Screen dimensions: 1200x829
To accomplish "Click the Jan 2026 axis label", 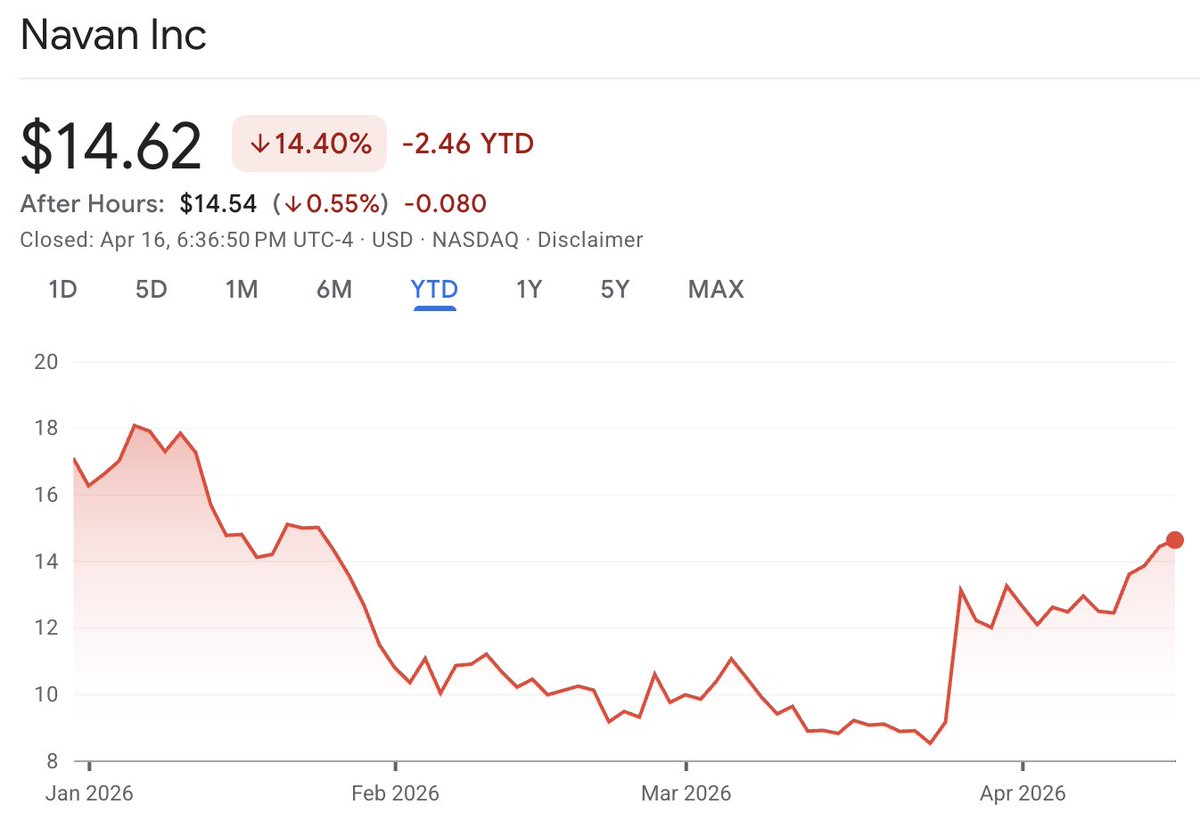I will click(x=89, y=794).
